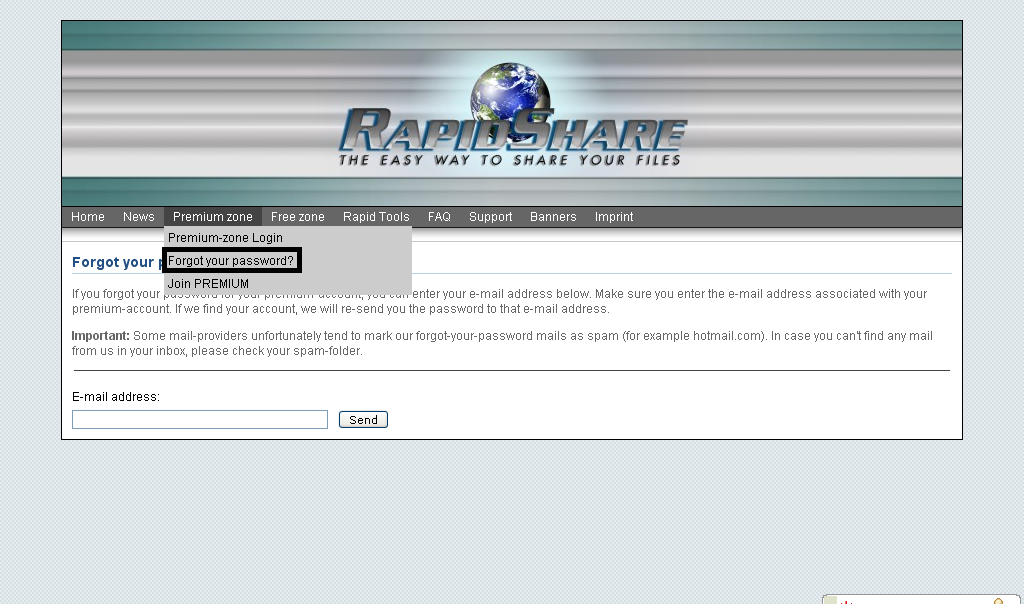Click the 'Important:' notice text
1024x604 pixels.
click(x=101, y=336)
